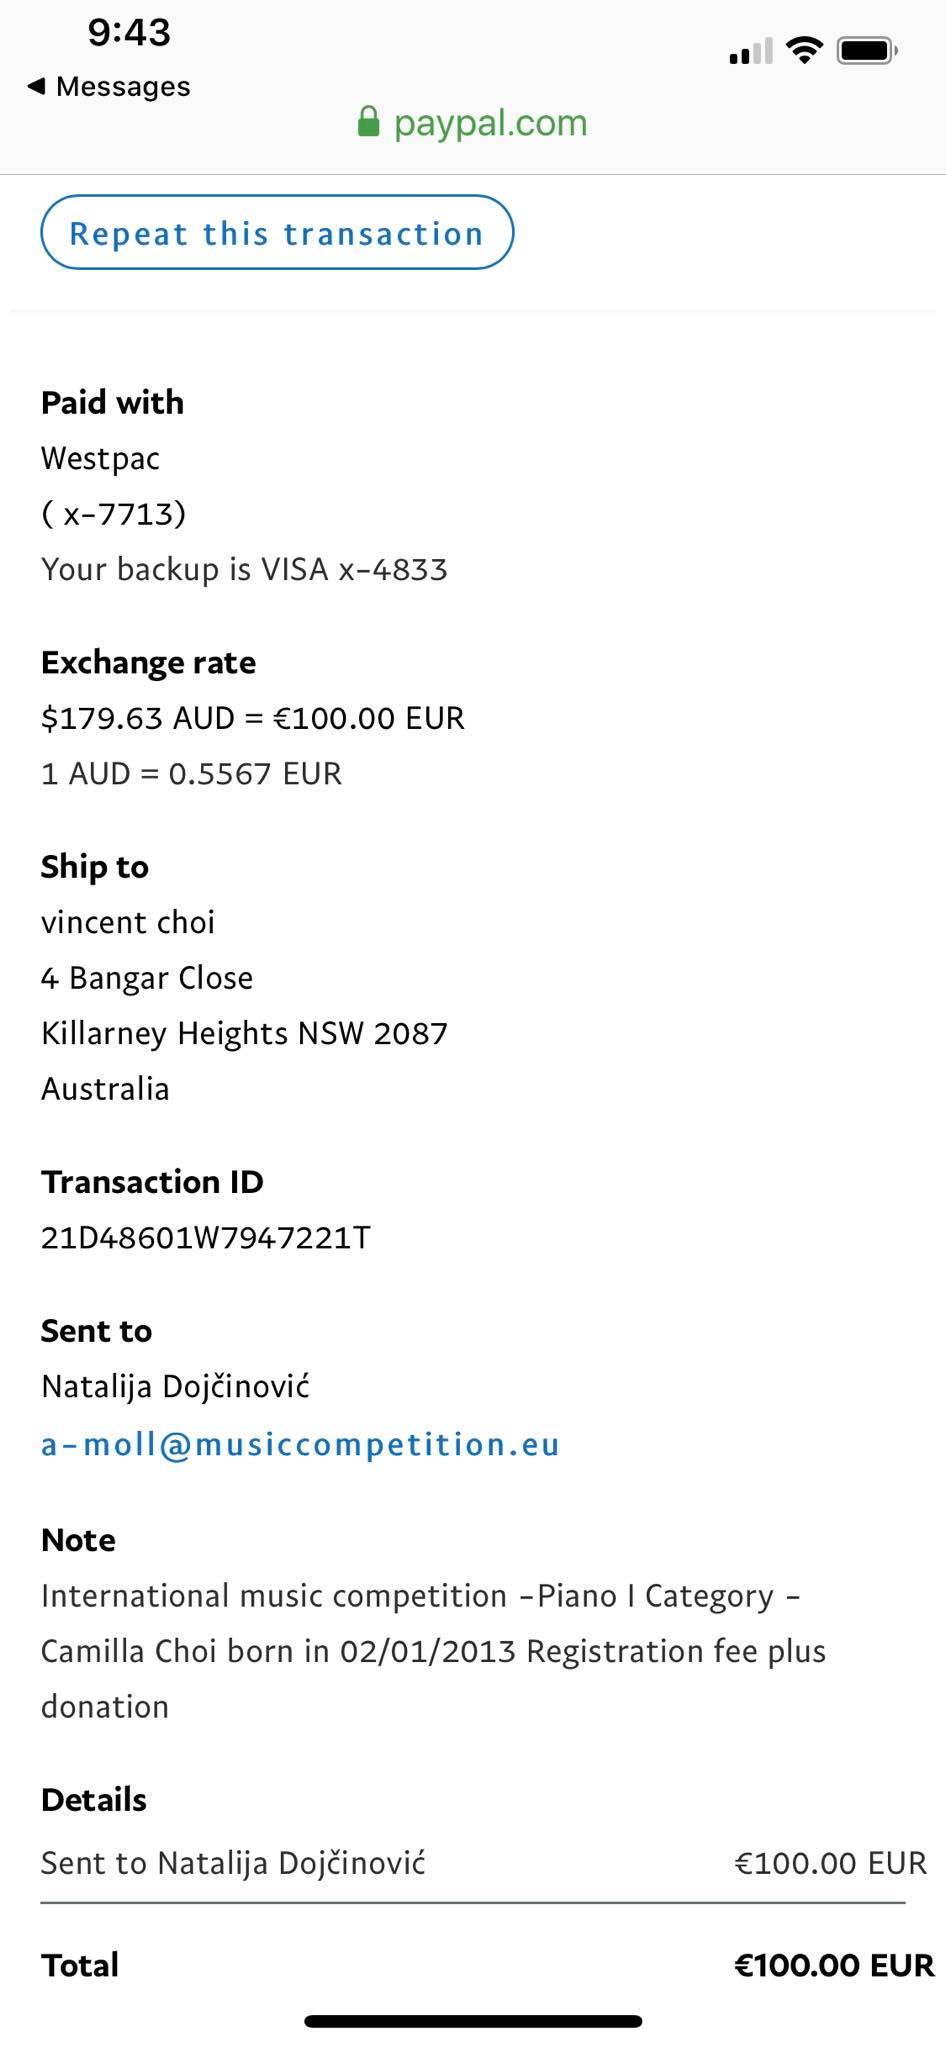
Task: Tap the Killarney Heights NSW 2087 address line
Action: [244, 1033]
